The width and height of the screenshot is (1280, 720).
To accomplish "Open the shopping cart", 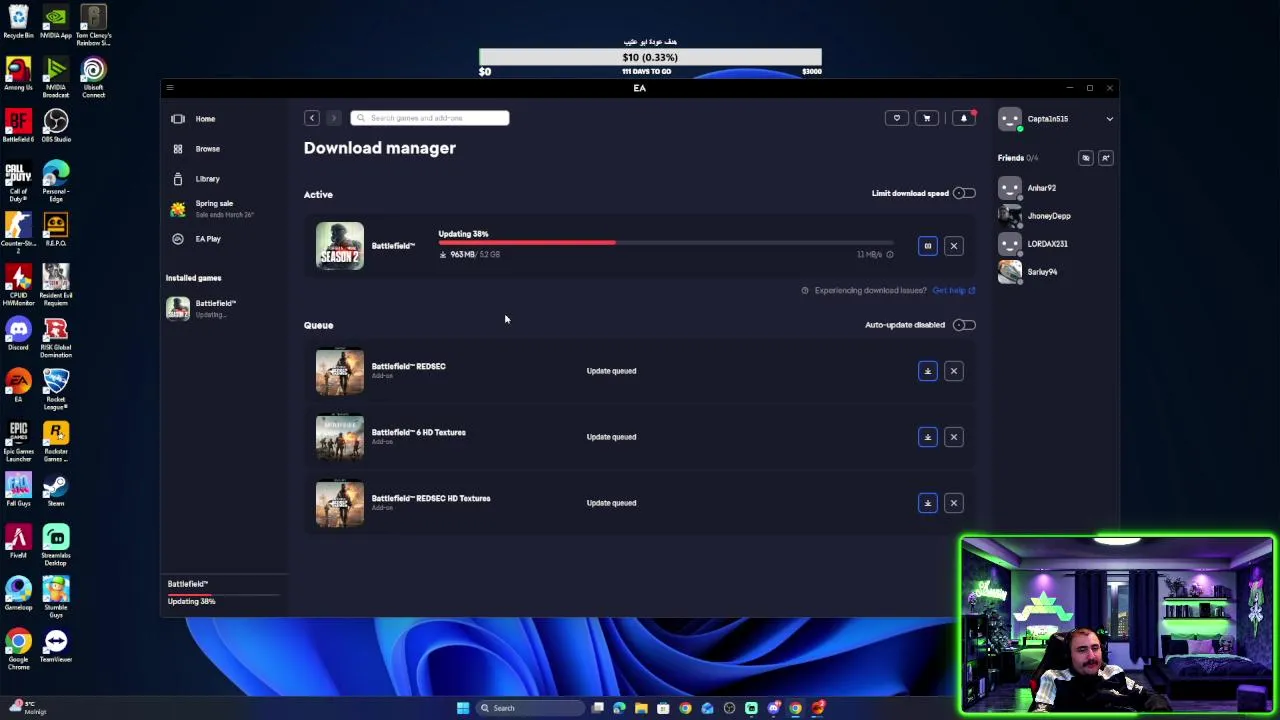I will click(x=926, y=118).
